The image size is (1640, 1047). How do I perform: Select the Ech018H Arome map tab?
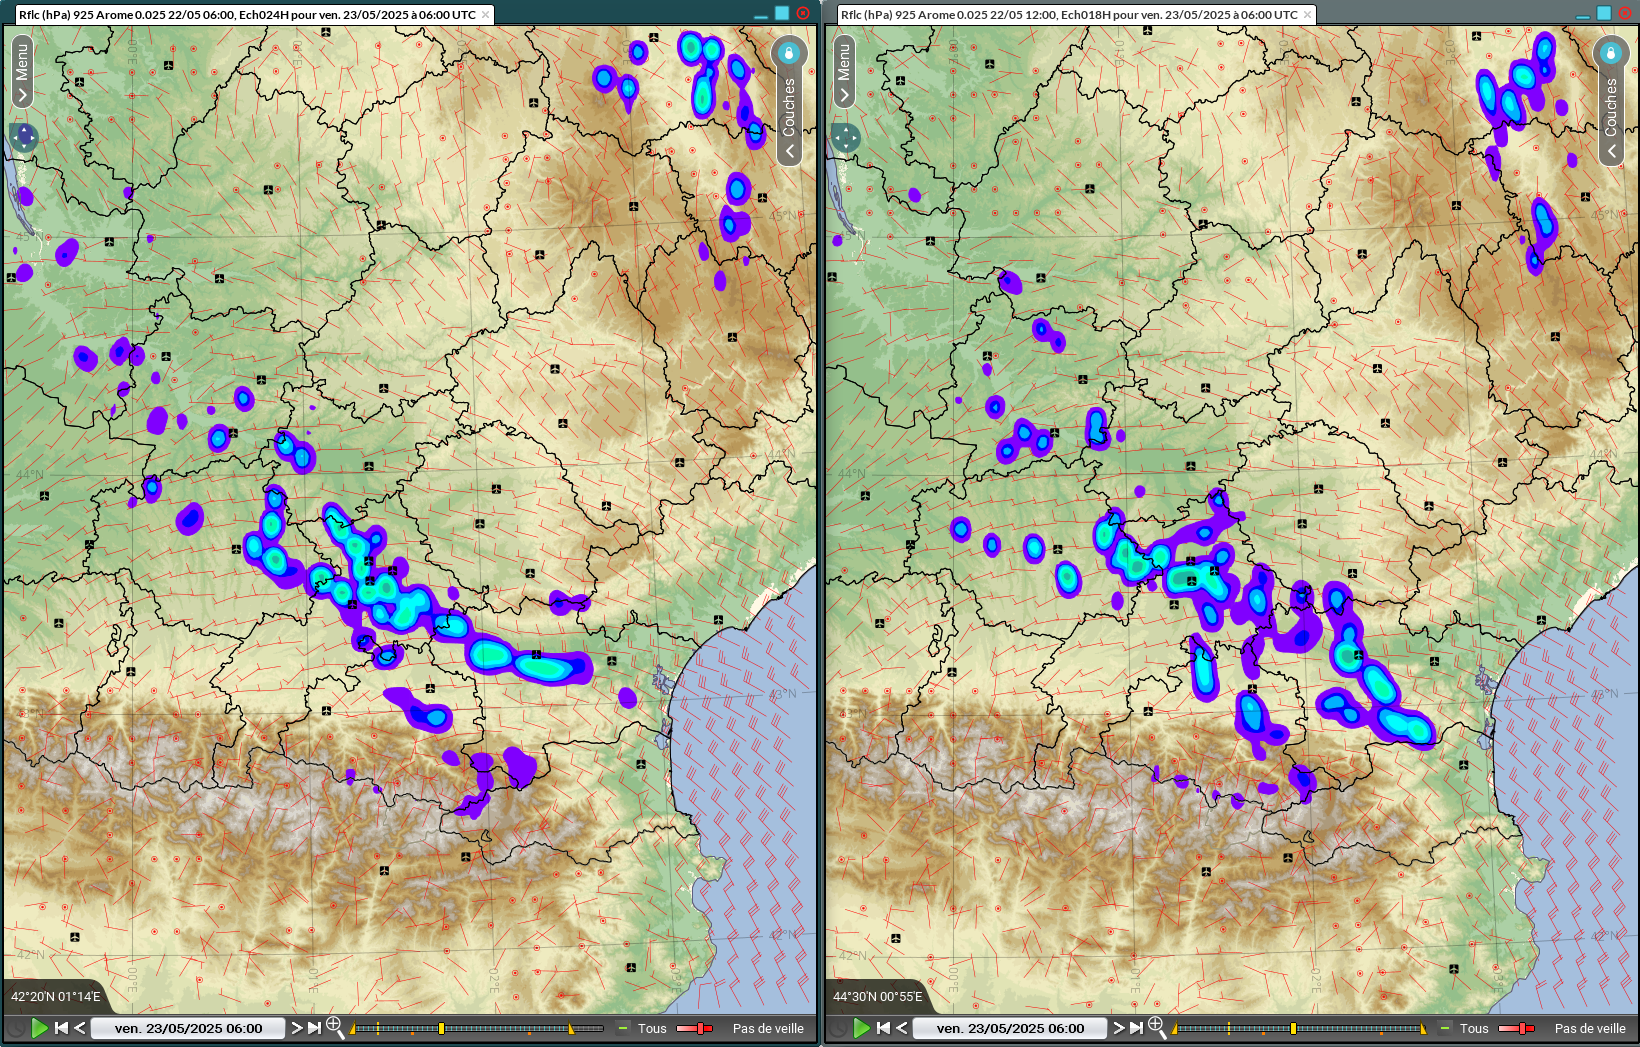coord(1069,15)
